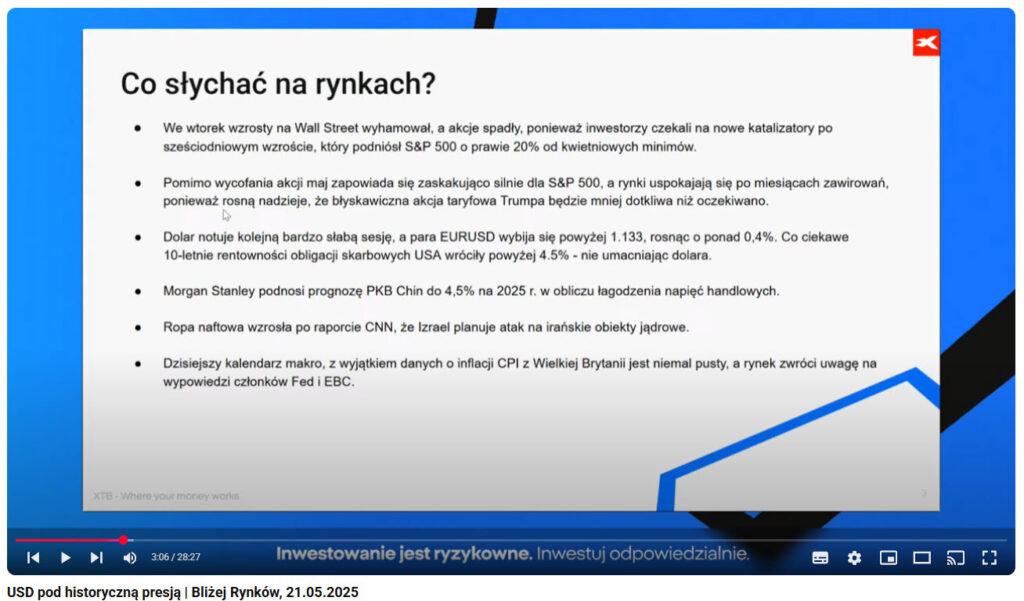Click 'Inwestowanie jest ryzykowne' disclaimer text
The image size is (1024, 601).
404,554
